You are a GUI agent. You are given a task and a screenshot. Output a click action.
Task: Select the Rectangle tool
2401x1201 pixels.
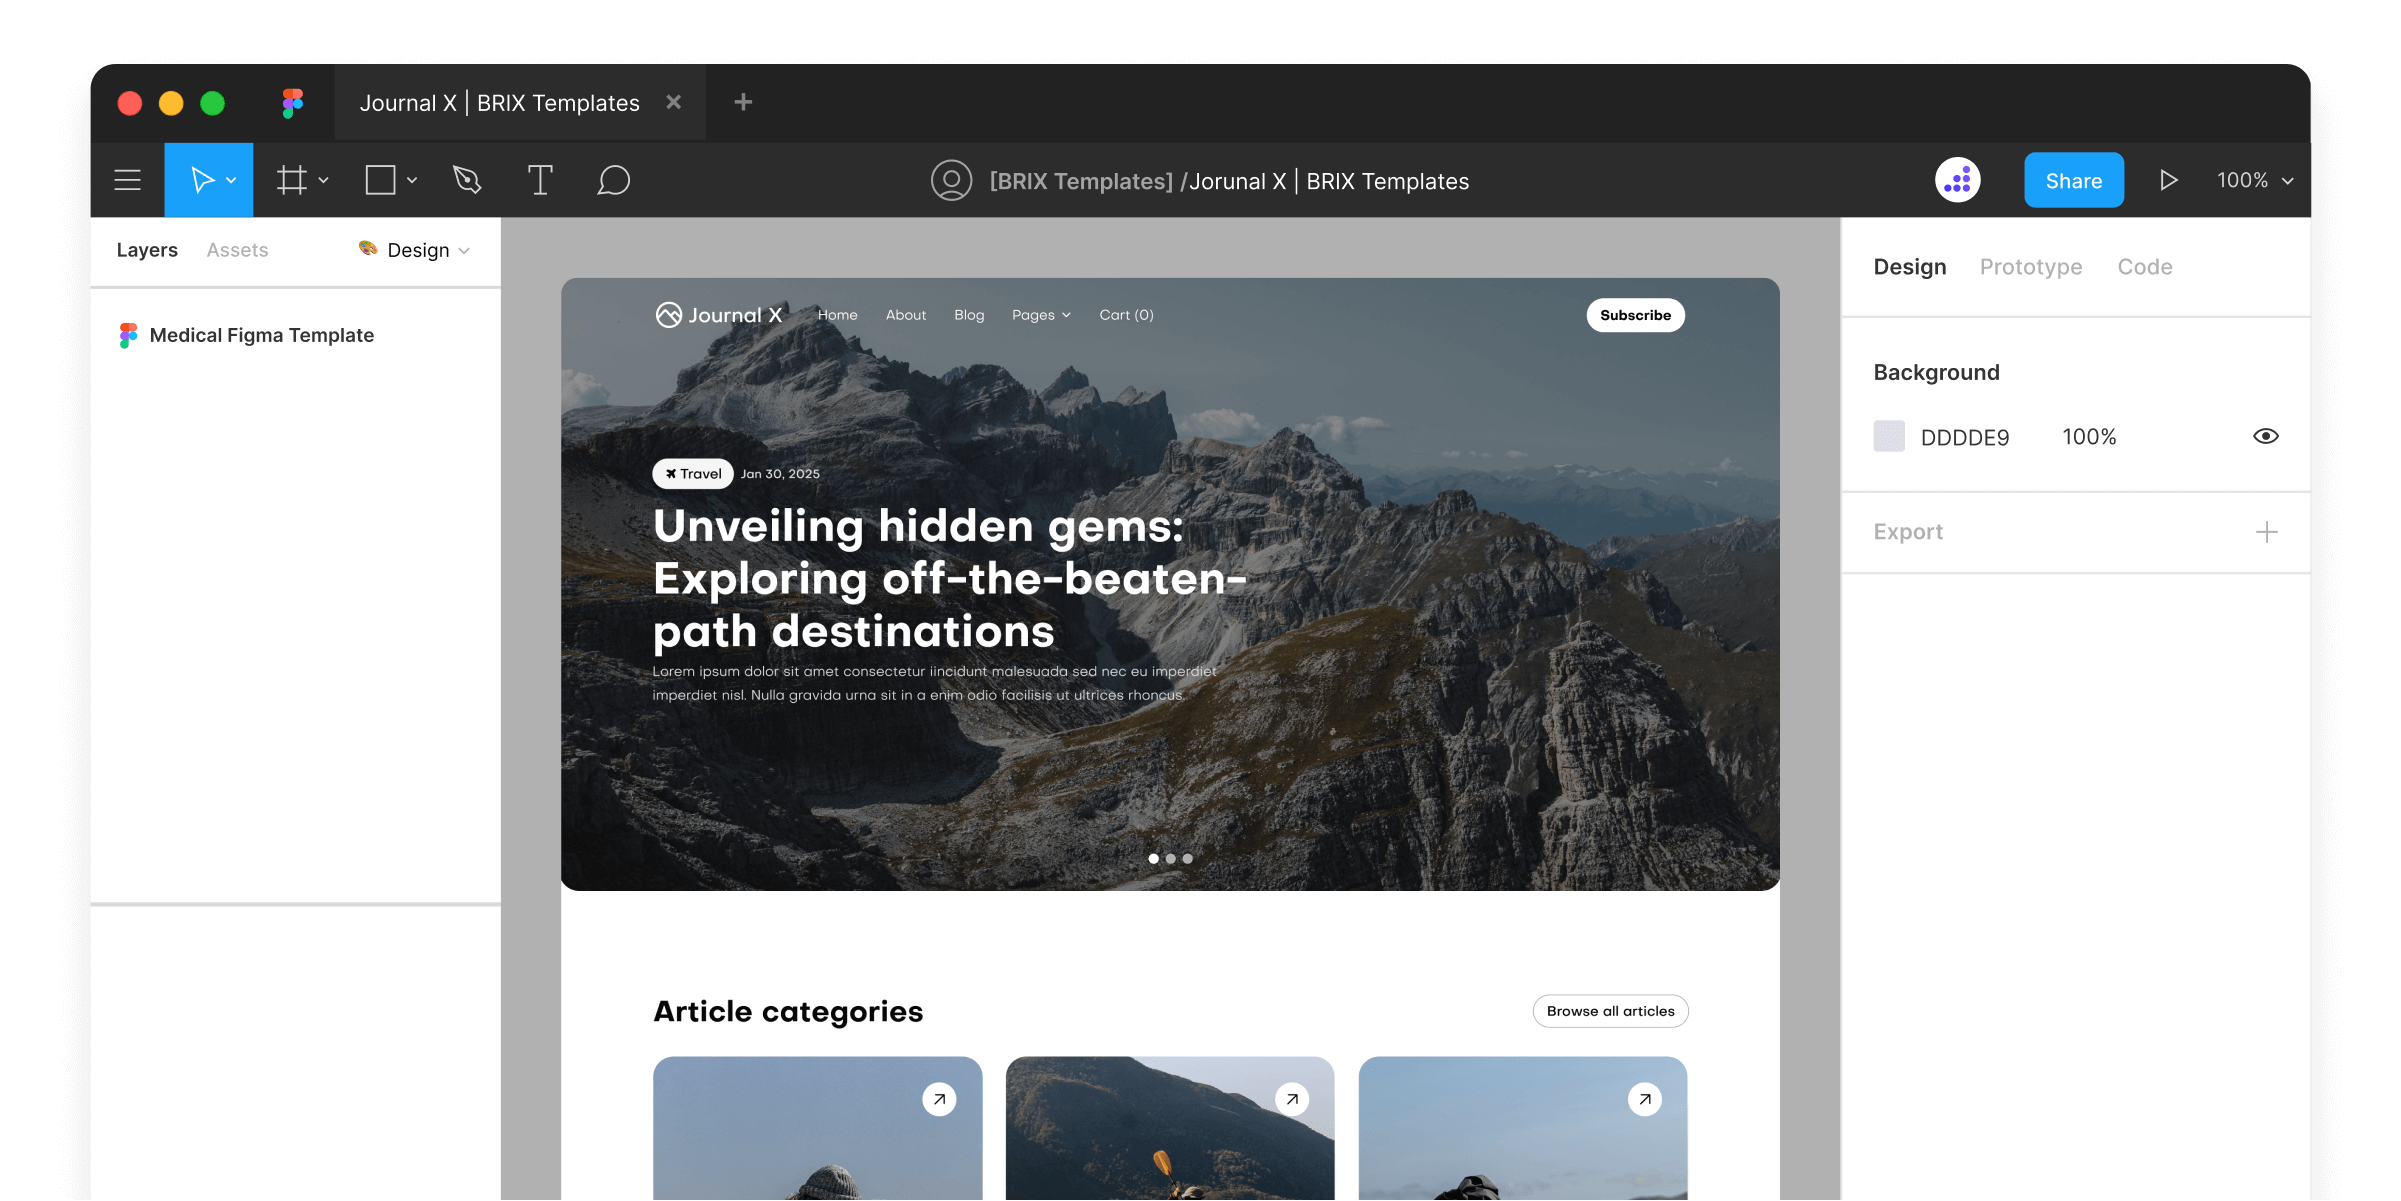click(x=383, y=179)
